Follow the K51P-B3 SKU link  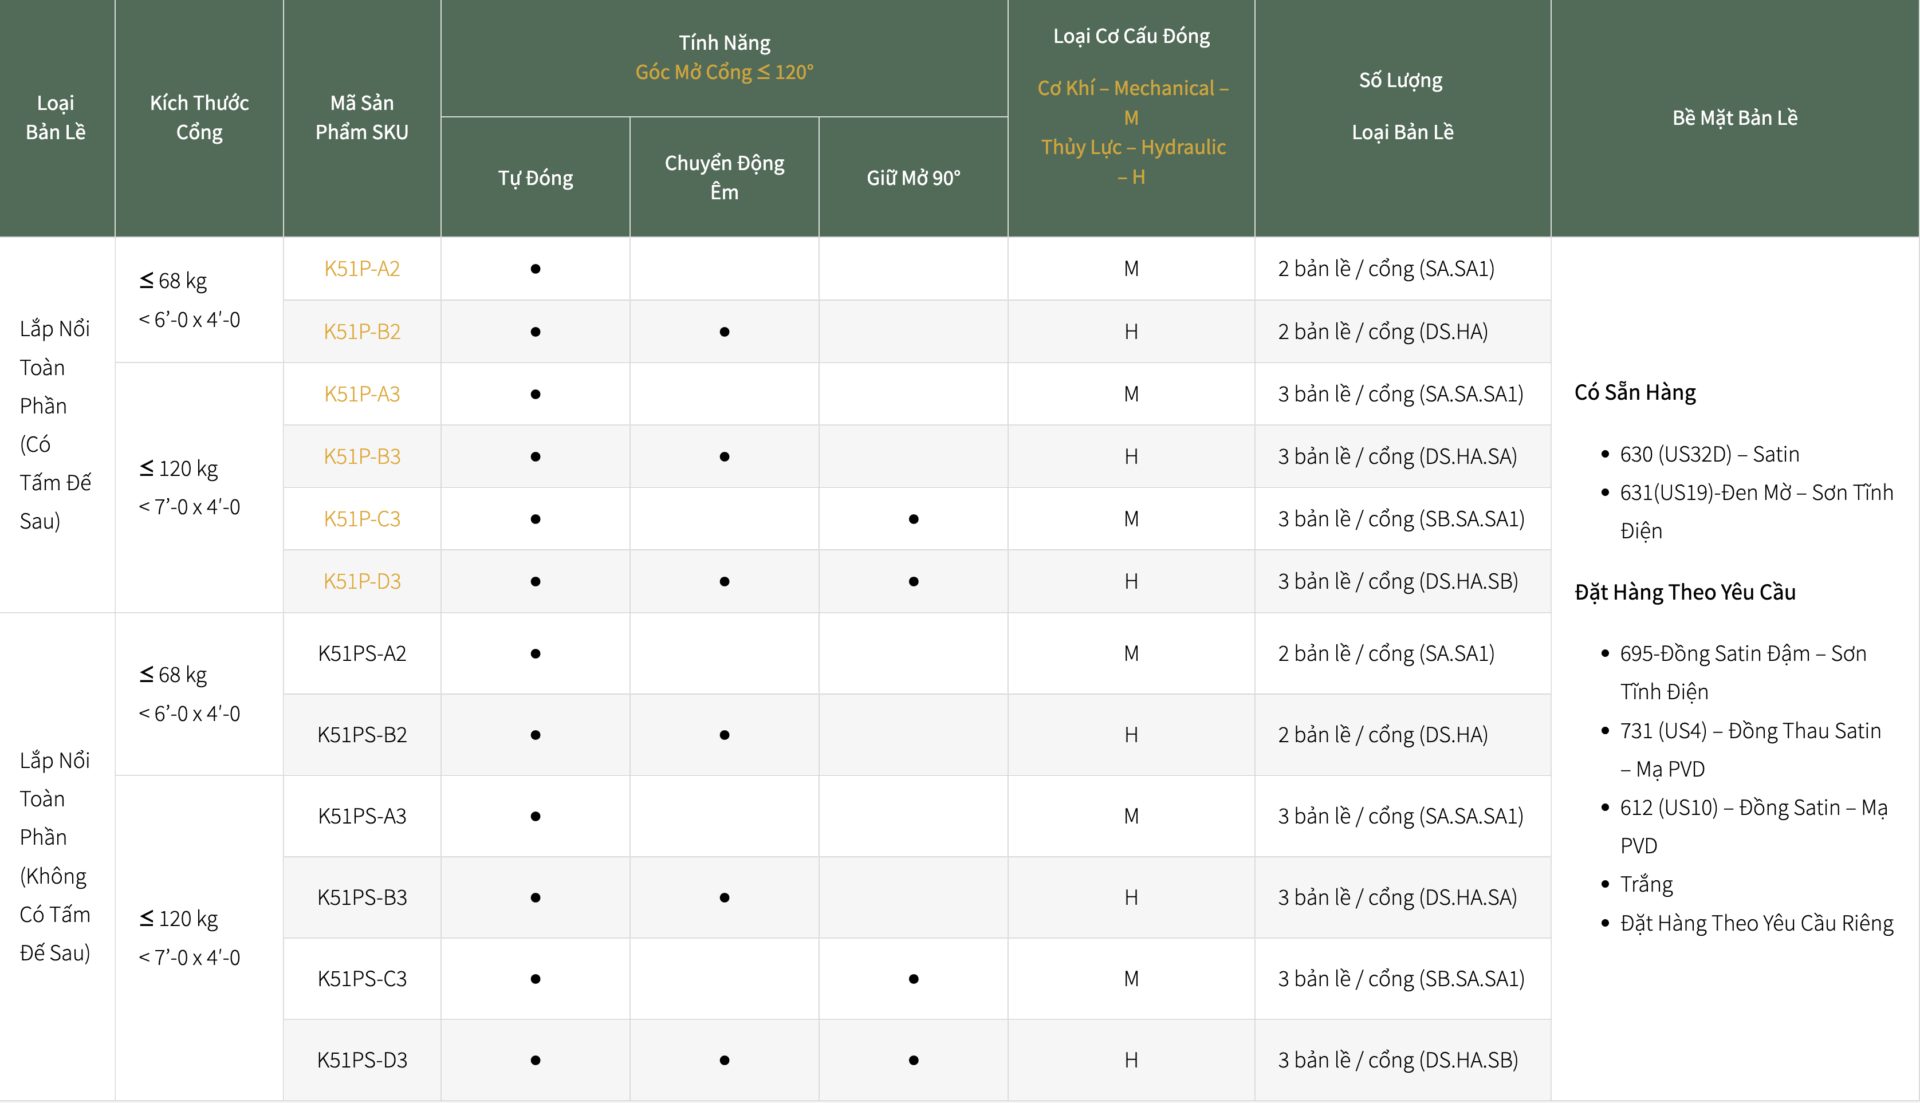tap(361, 456)
